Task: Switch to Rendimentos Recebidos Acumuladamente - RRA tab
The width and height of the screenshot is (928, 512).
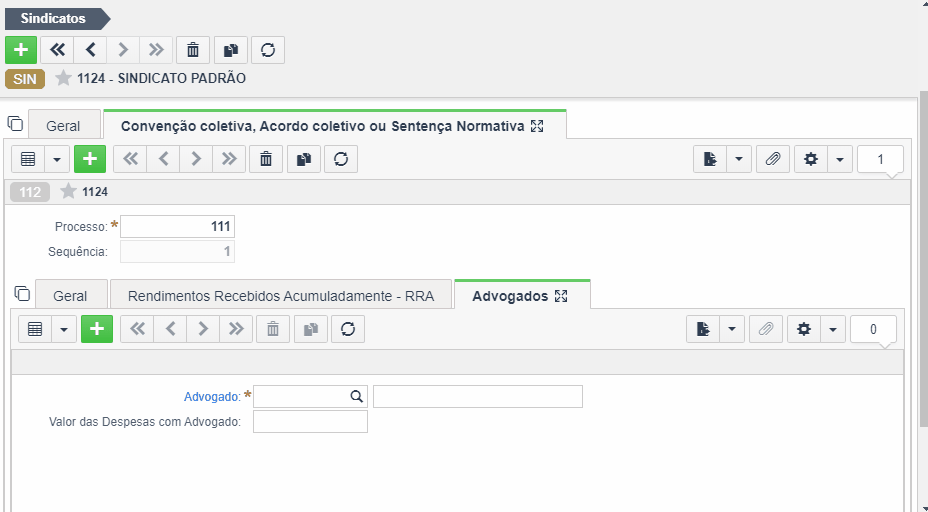Action: click(281, 296)
